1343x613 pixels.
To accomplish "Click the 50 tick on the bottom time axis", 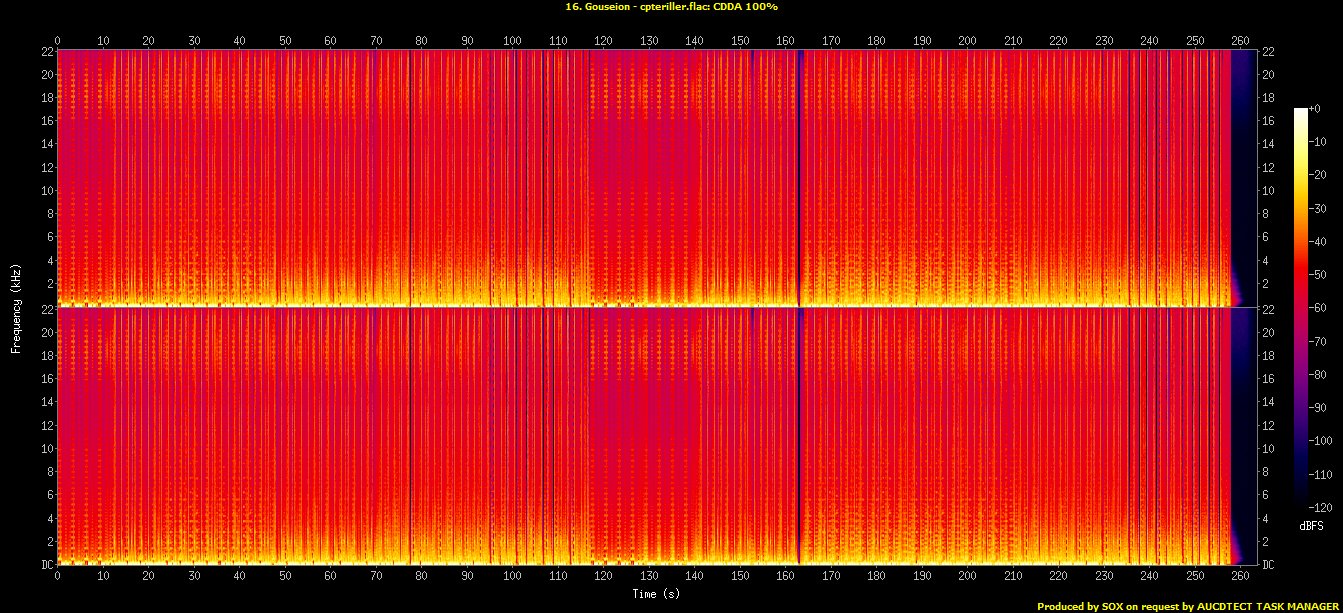I will coord(285,577).
